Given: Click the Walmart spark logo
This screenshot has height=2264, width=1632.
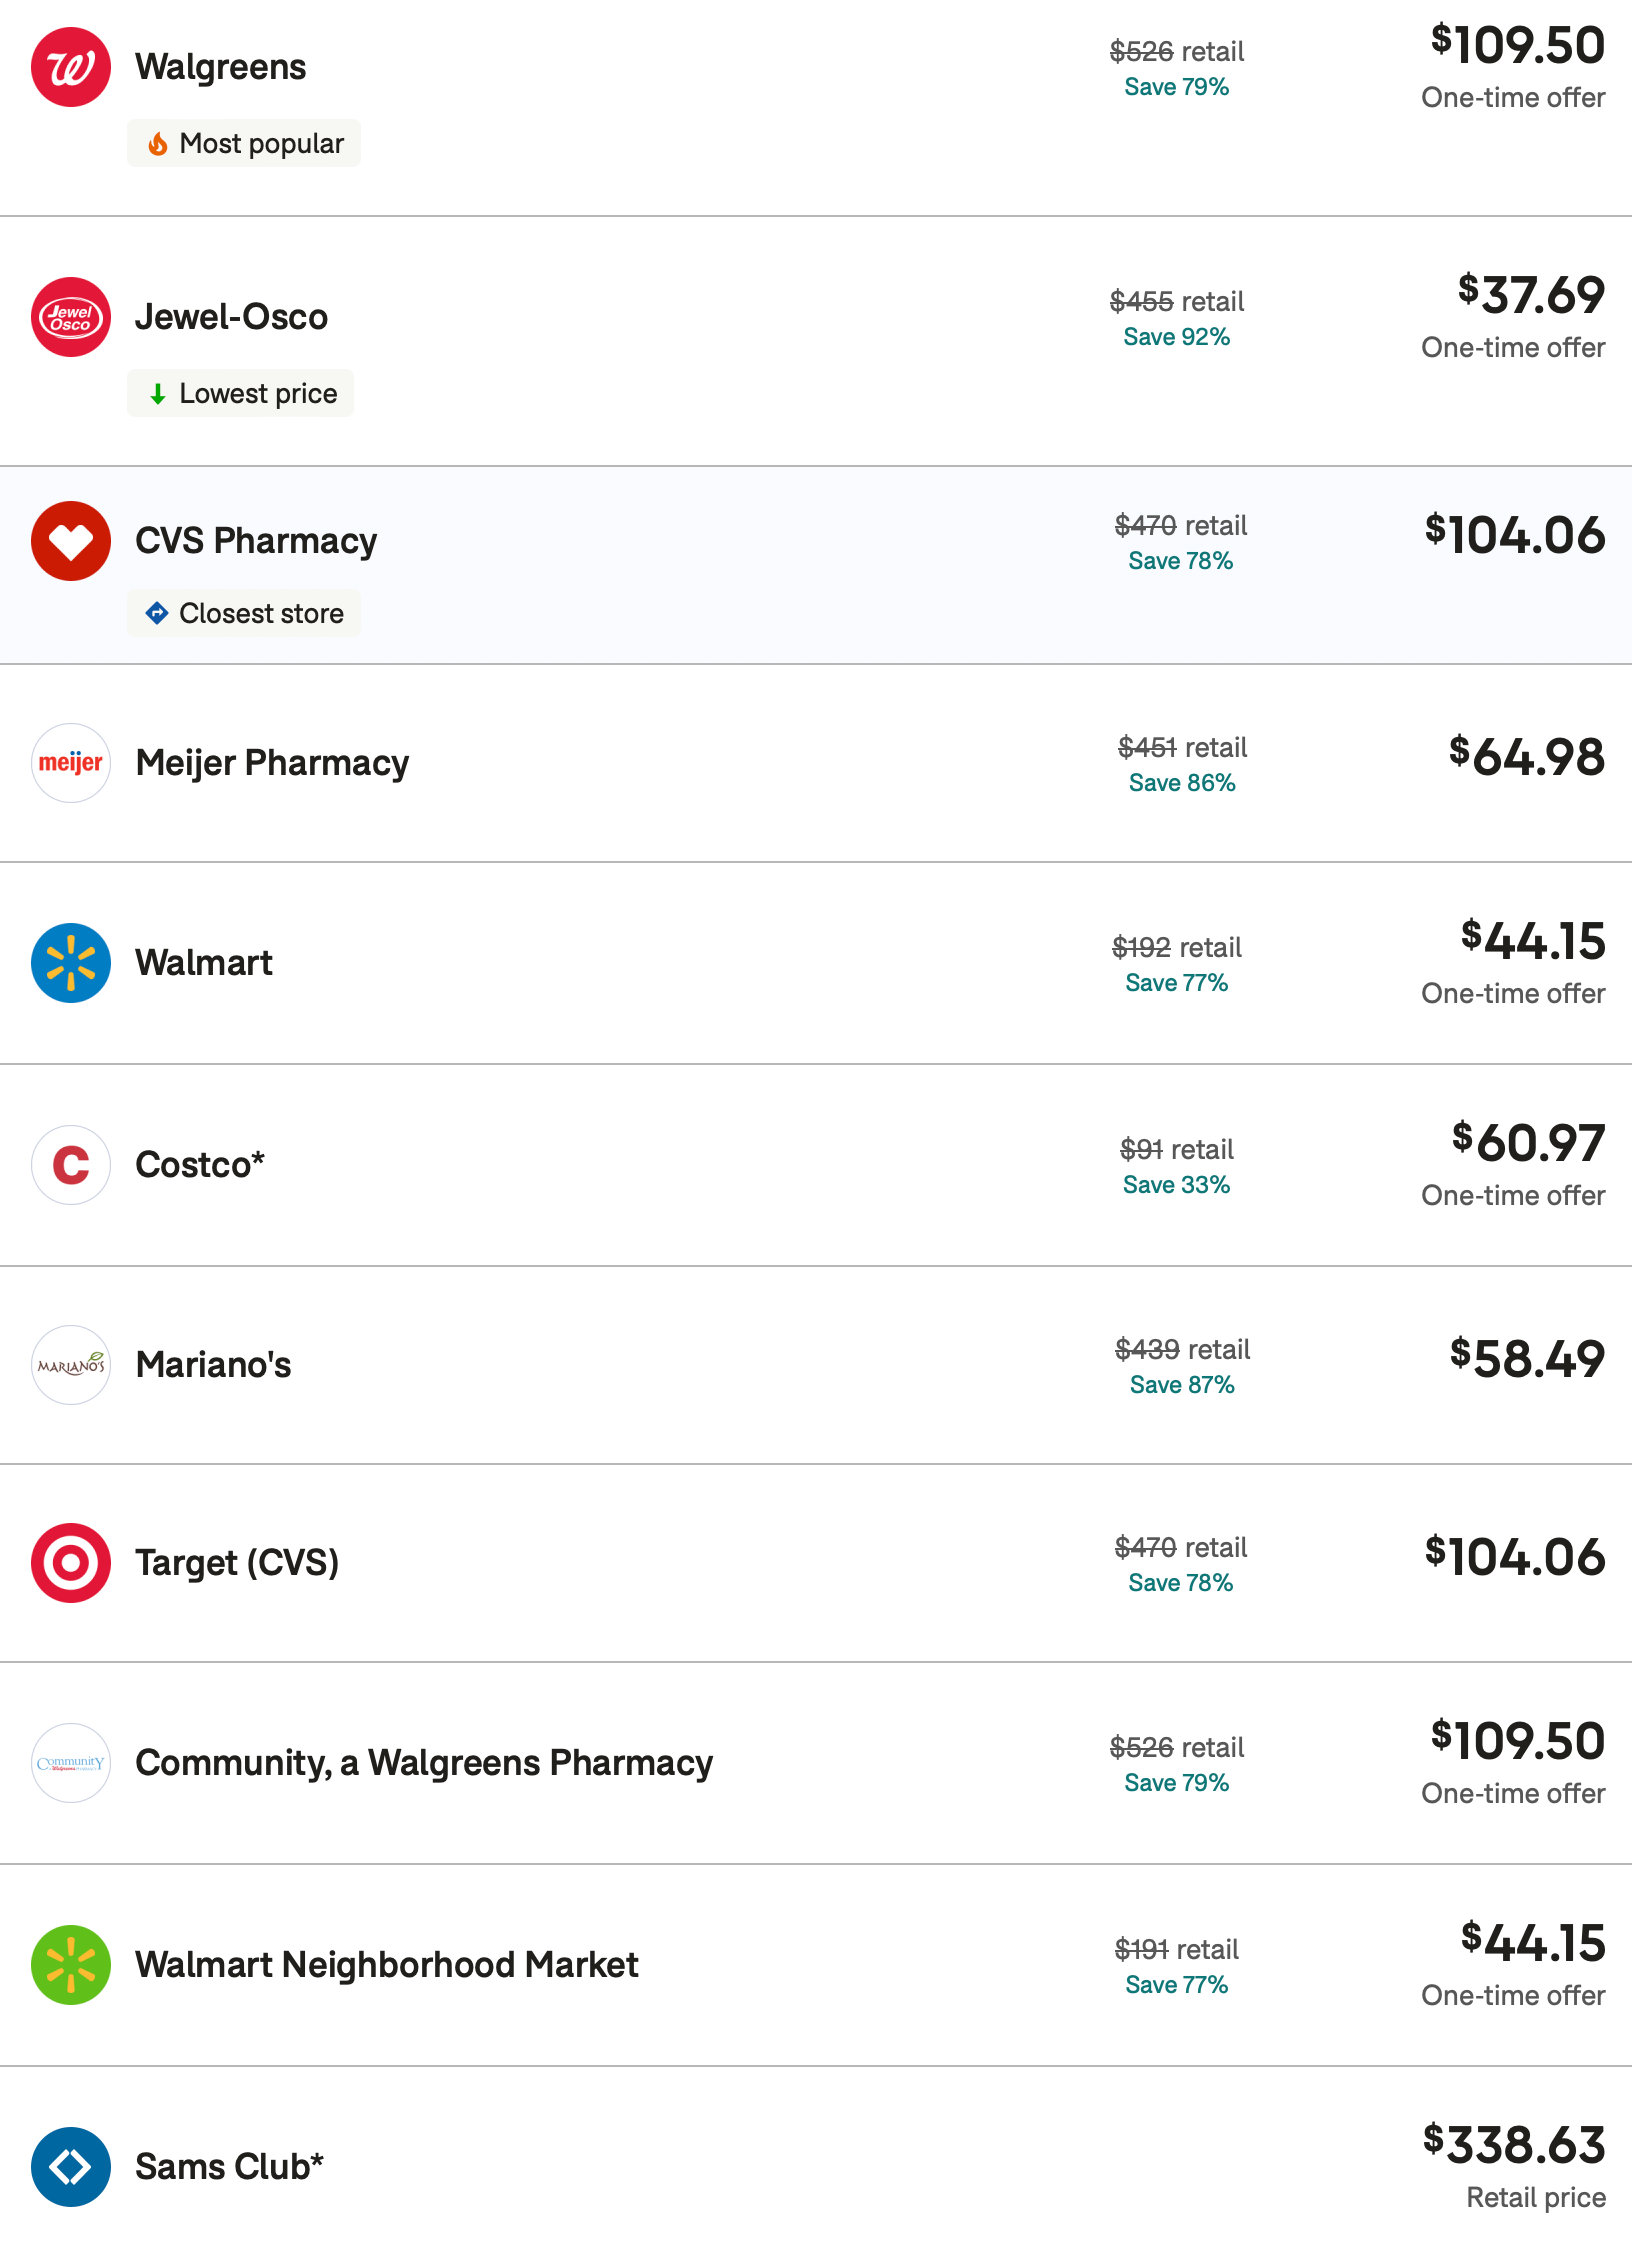Looking at the screenshot, I should pyautogui.click(x=71, y=963).
